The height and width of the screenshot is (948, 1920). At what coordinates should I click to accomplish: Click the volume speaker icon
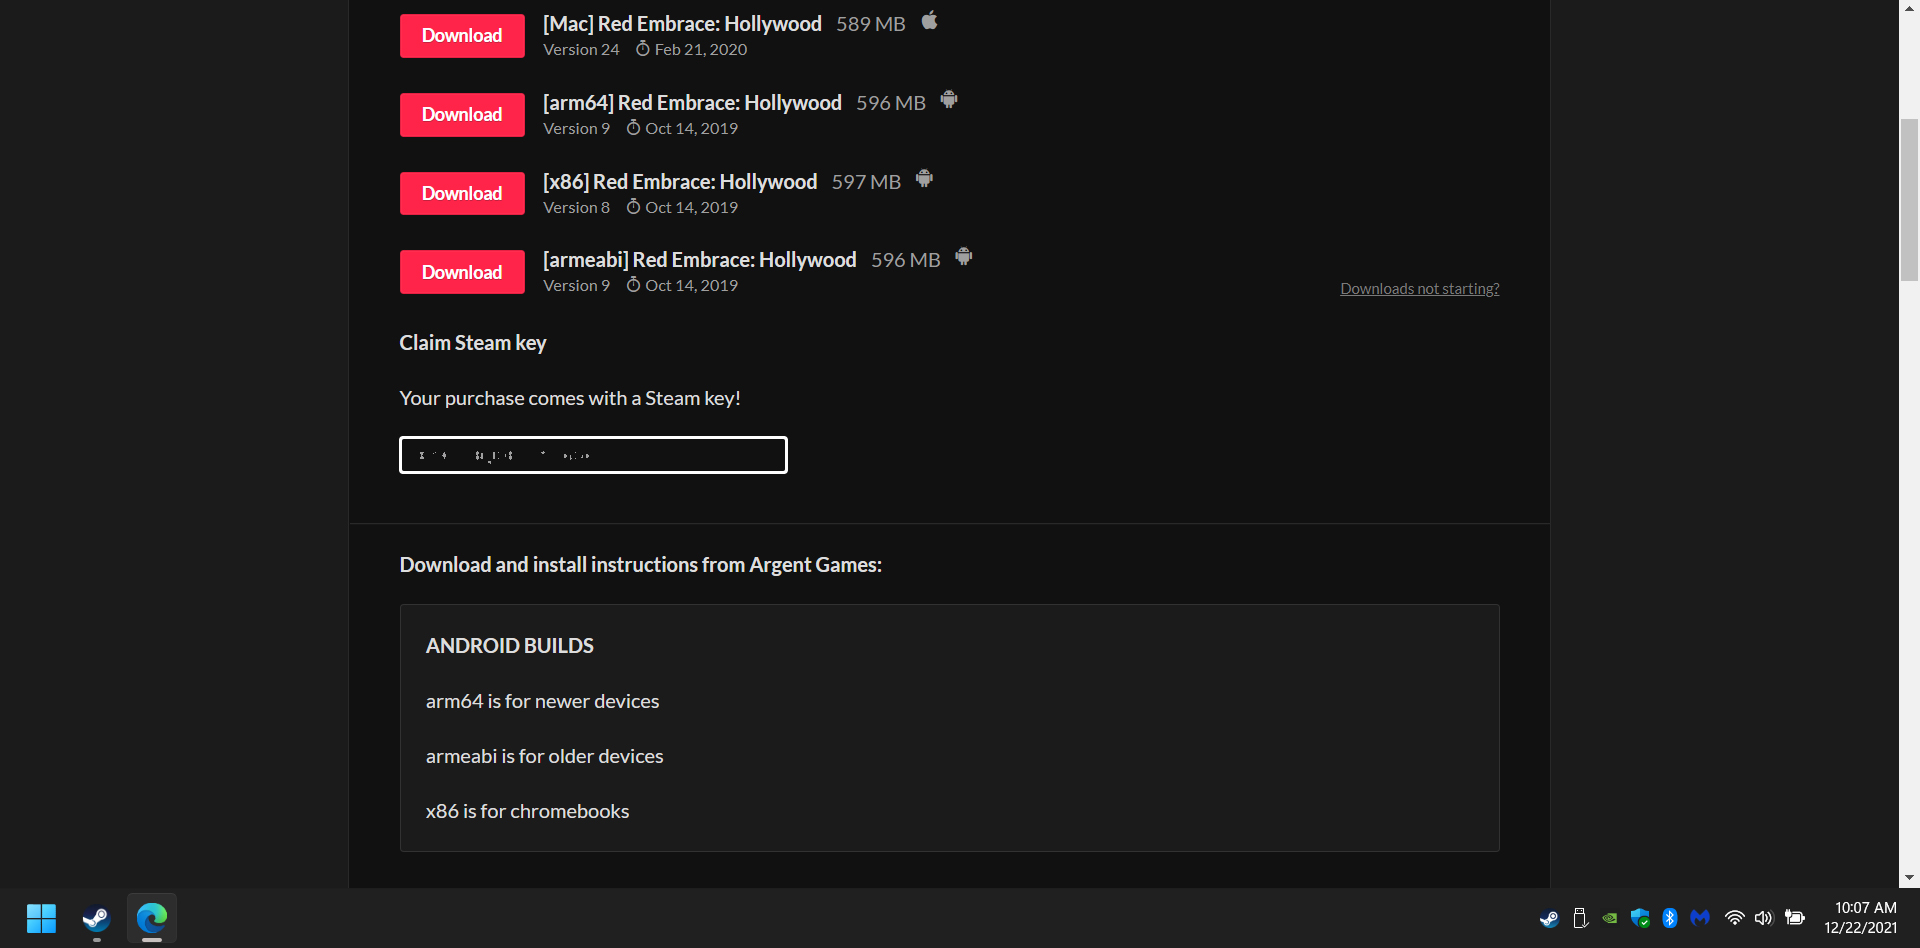(x=1764, y=918)
